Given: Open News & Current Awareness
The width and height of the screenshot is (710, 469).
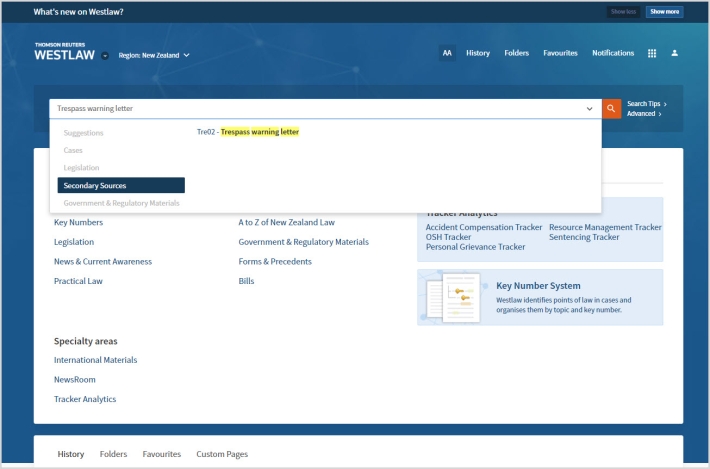Looking at the screenshot, I should tap(103, 261).
